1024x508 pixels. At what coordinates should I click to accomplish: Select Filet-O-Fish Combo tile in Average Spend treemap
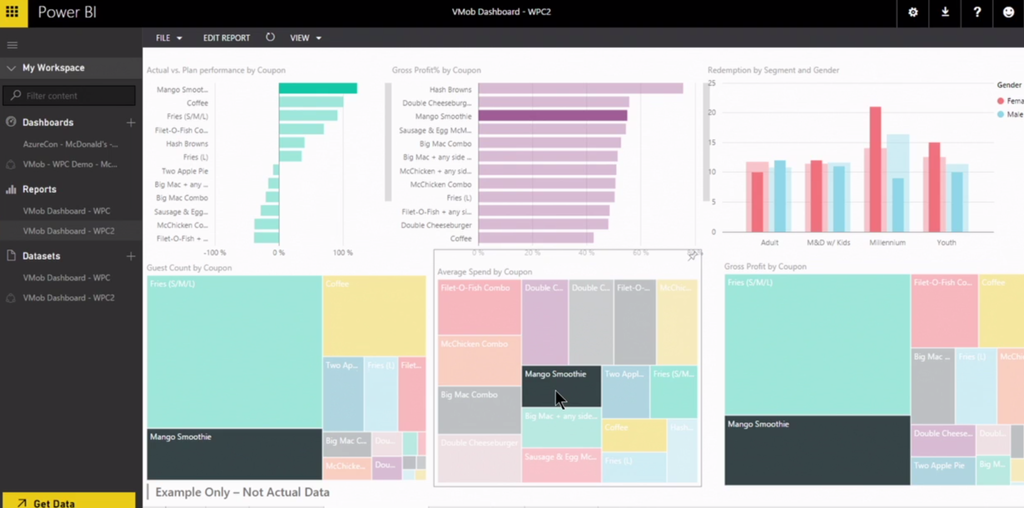pyautogui.click(x=479, y=307)
